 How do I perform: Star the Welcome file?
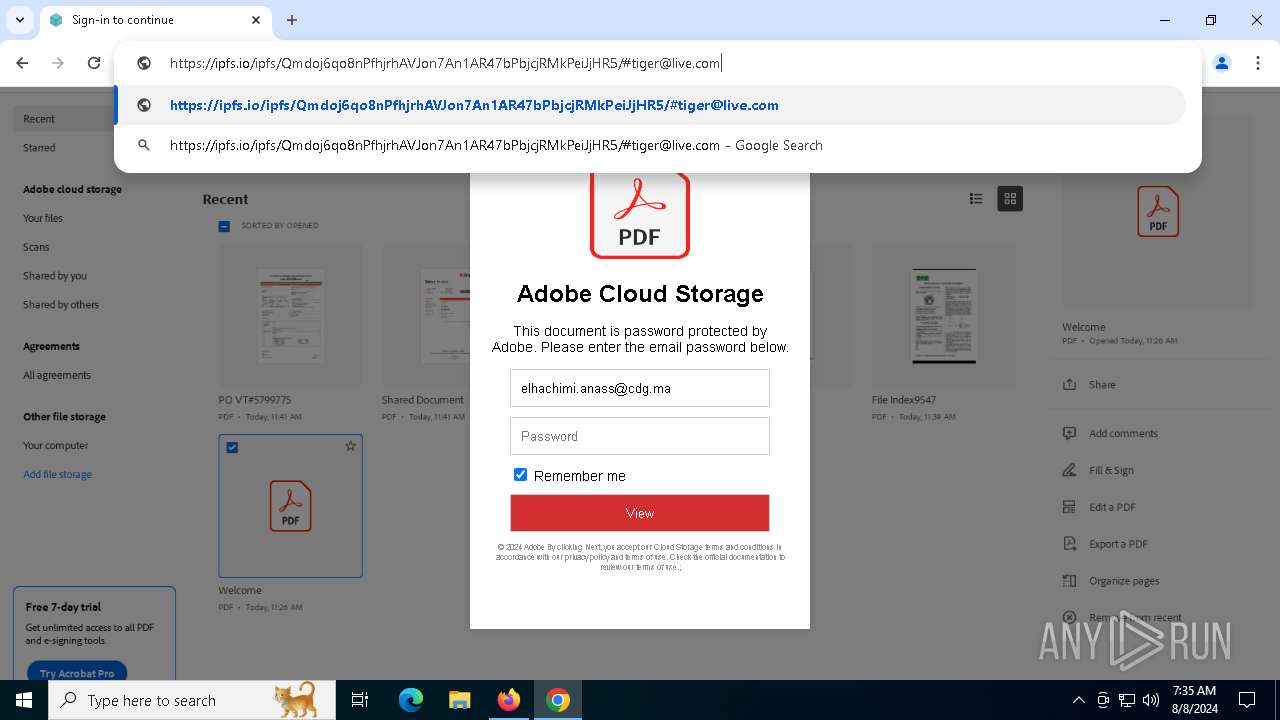tap(350, 446)
